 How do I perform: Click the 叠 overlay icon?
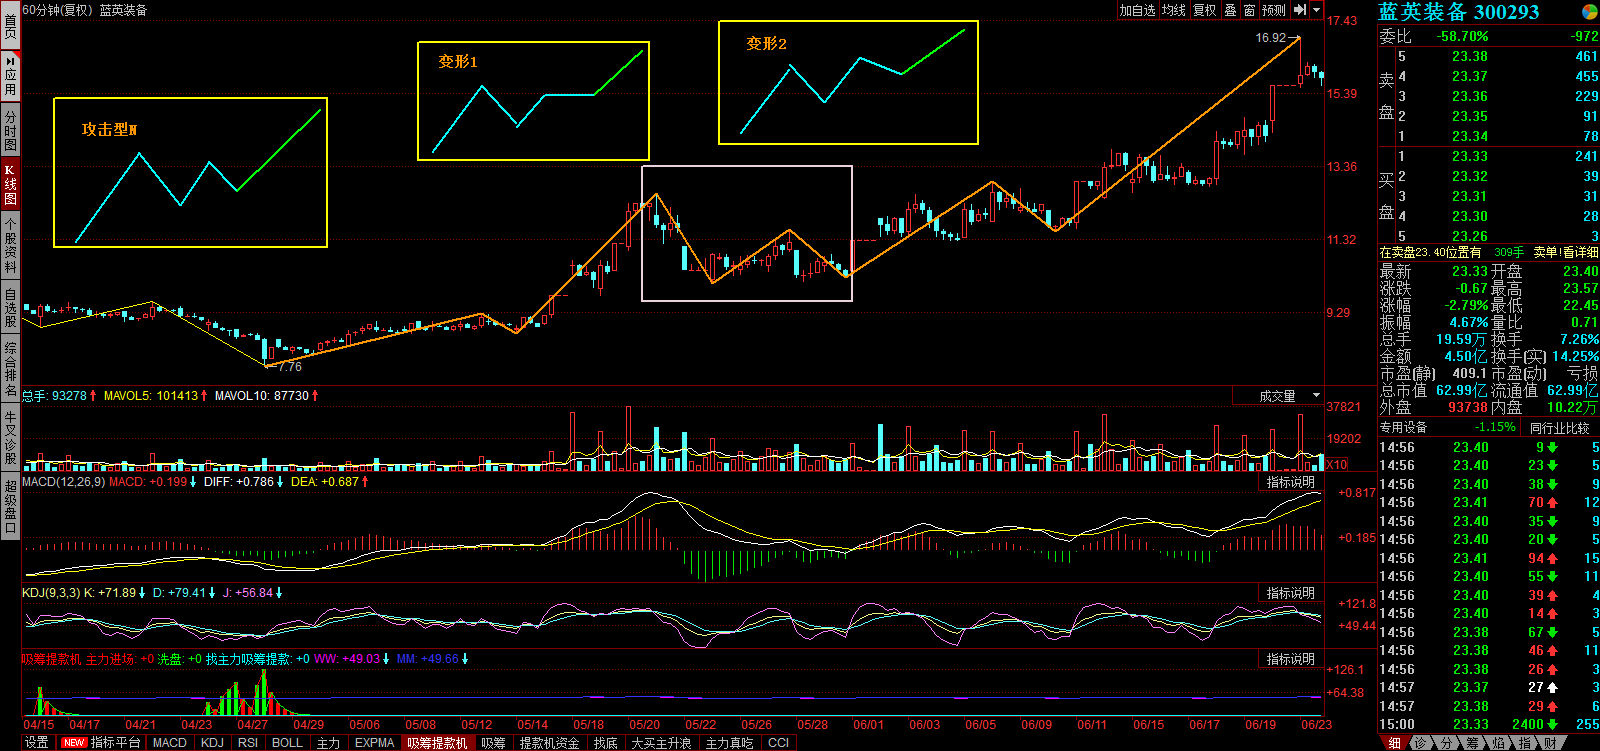point(1230,10)
